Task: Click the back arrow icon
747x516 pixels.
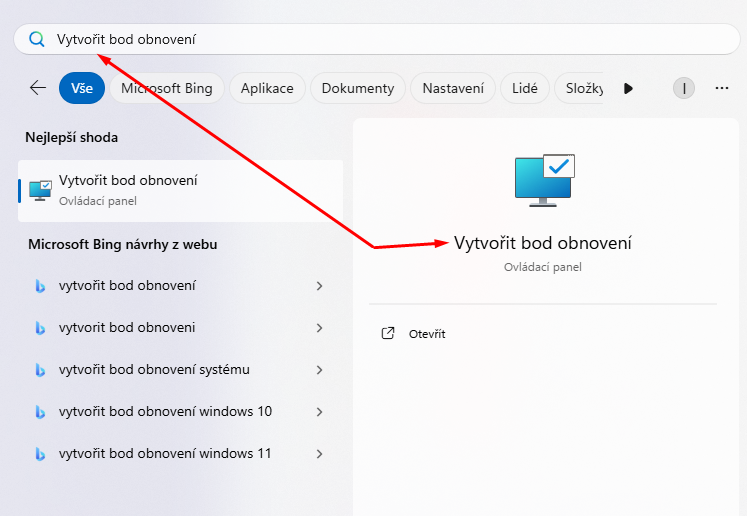Action: pos(38,88)
